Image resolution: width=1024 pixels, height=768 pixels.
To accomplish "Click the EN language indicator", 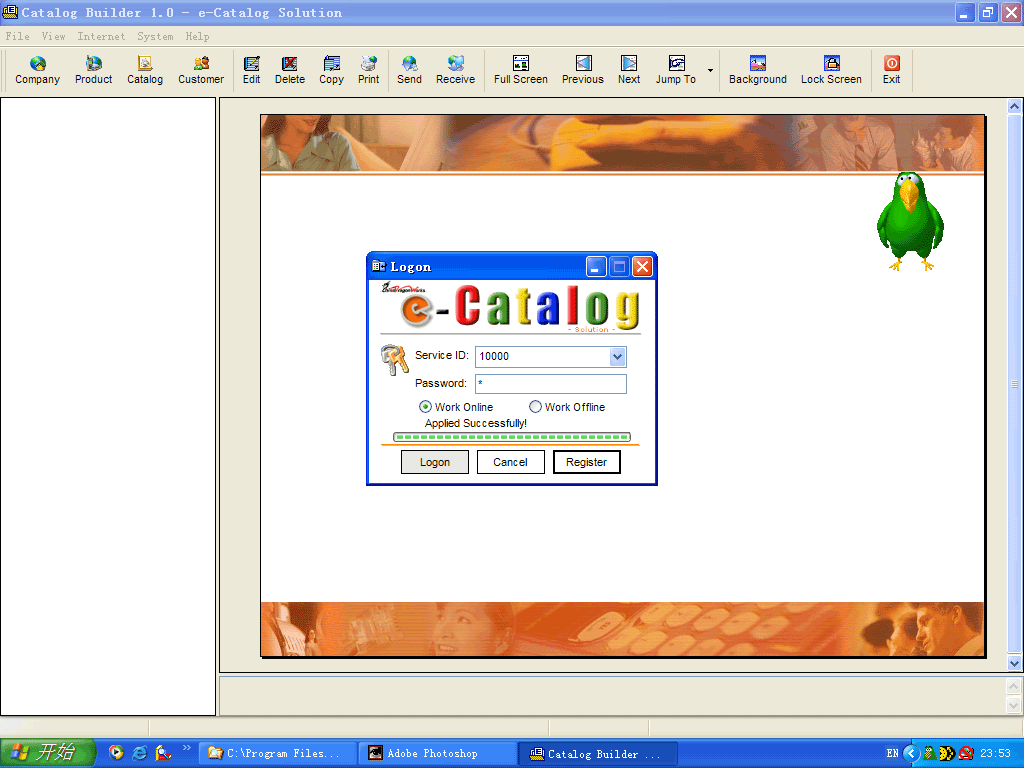I will 892,754.
